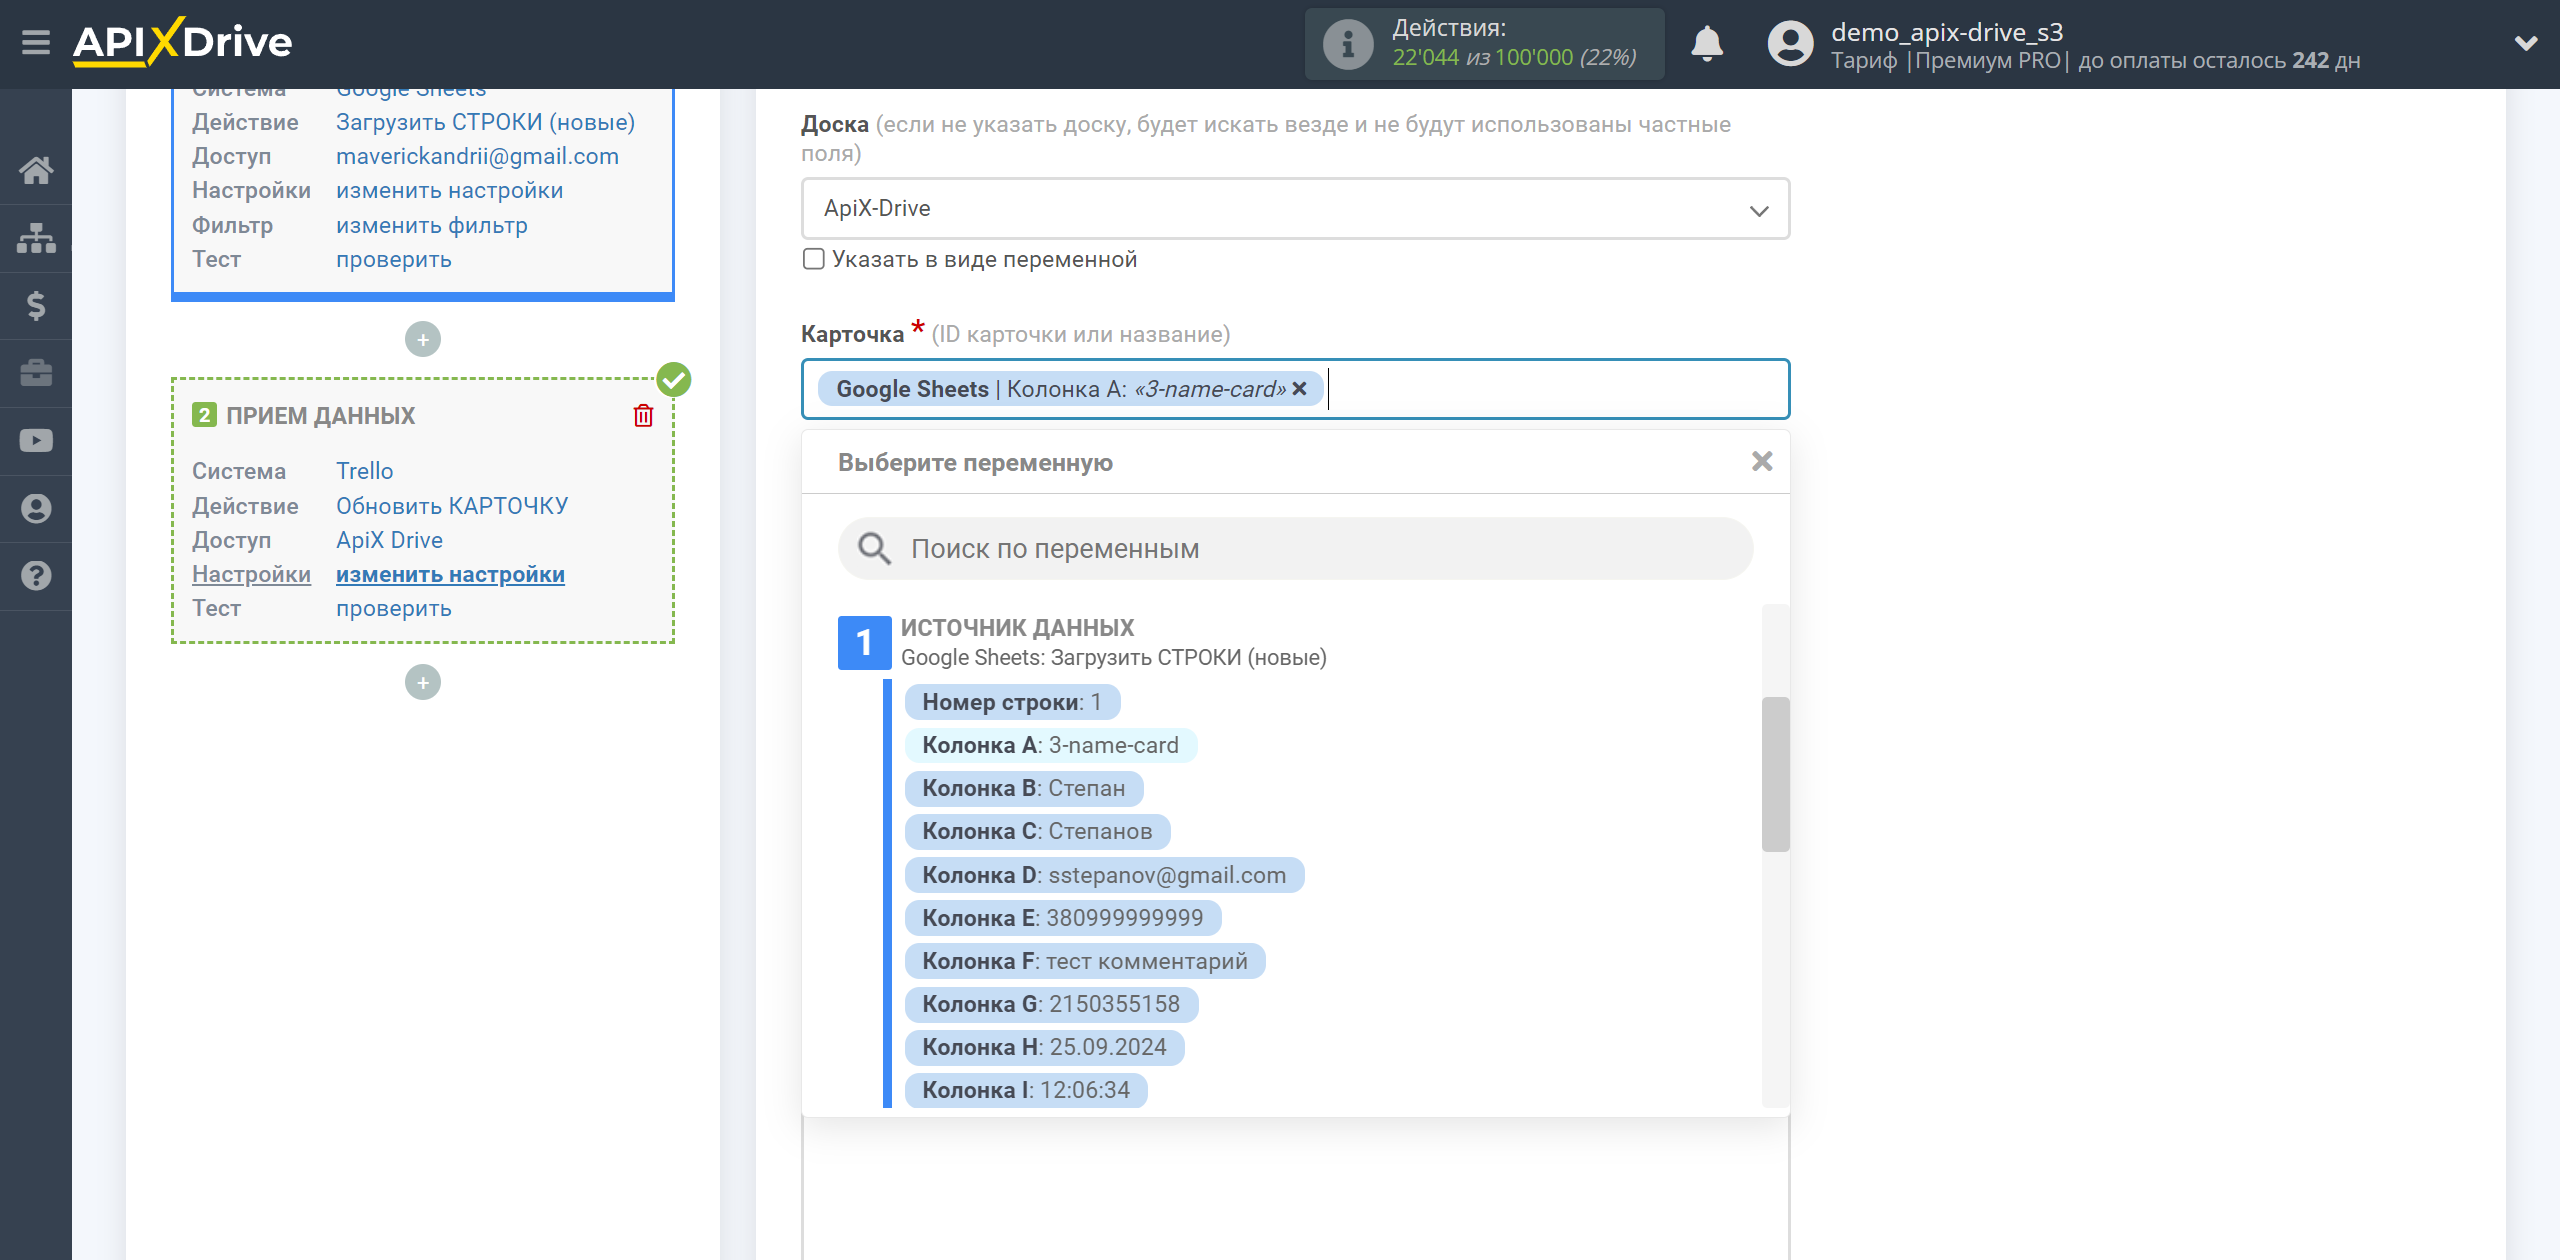This screenshot has height=1260, width=2560.
Task: Open the Доска ApiX-Drive dropdown
Action: click(x=1295, y=209)
